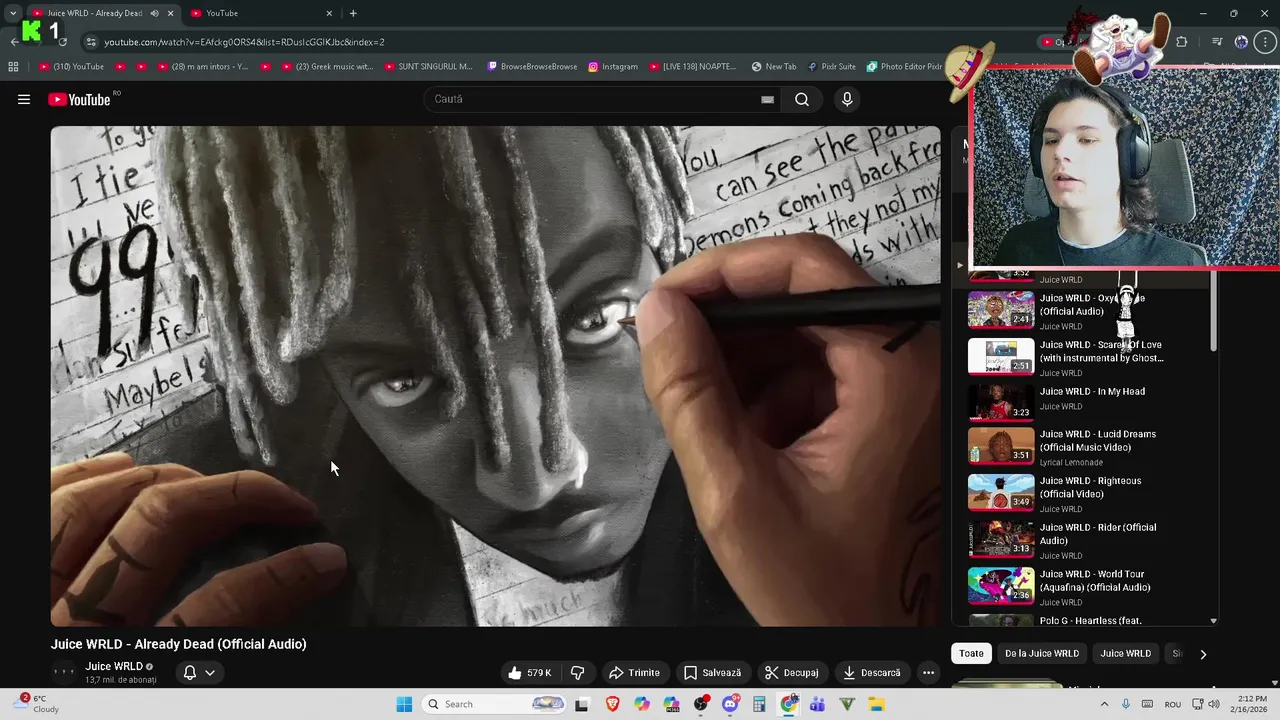This screenshot has width=1280, height=720.
Task: Open Task View on the taskbar
Action: click(x=582, y=704)
